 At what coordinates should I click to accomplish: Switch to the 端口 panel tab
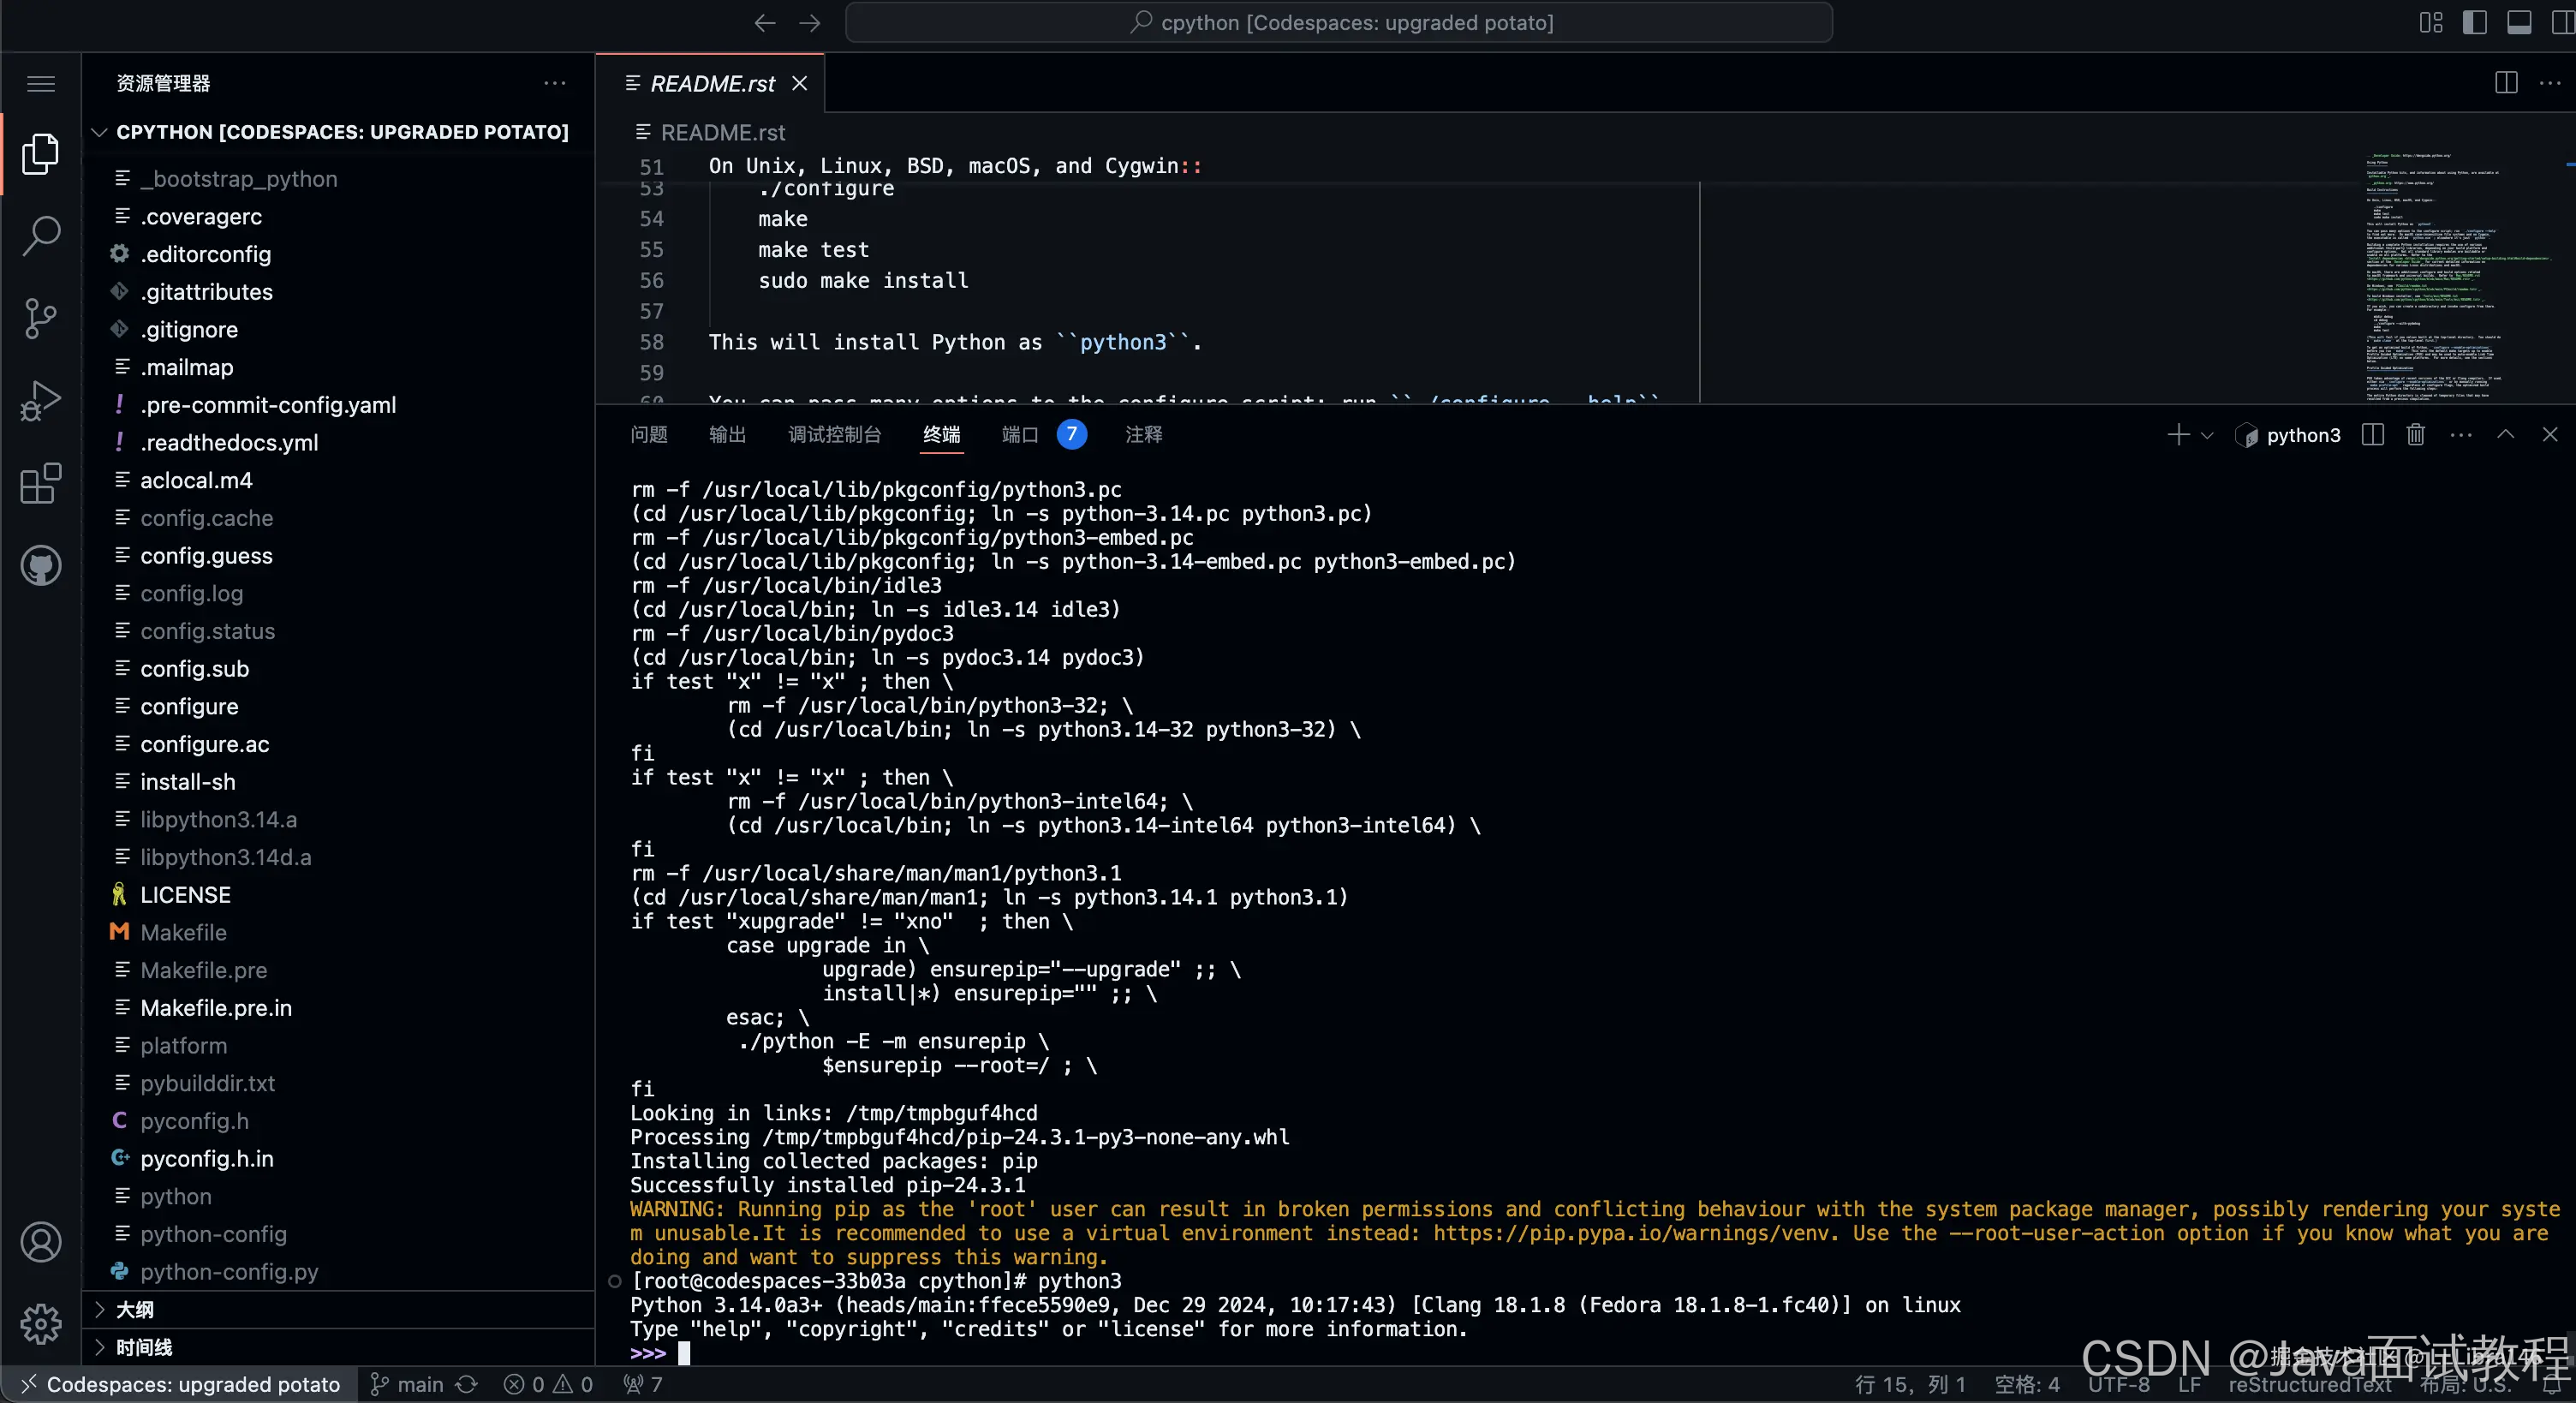(1020, 435)
